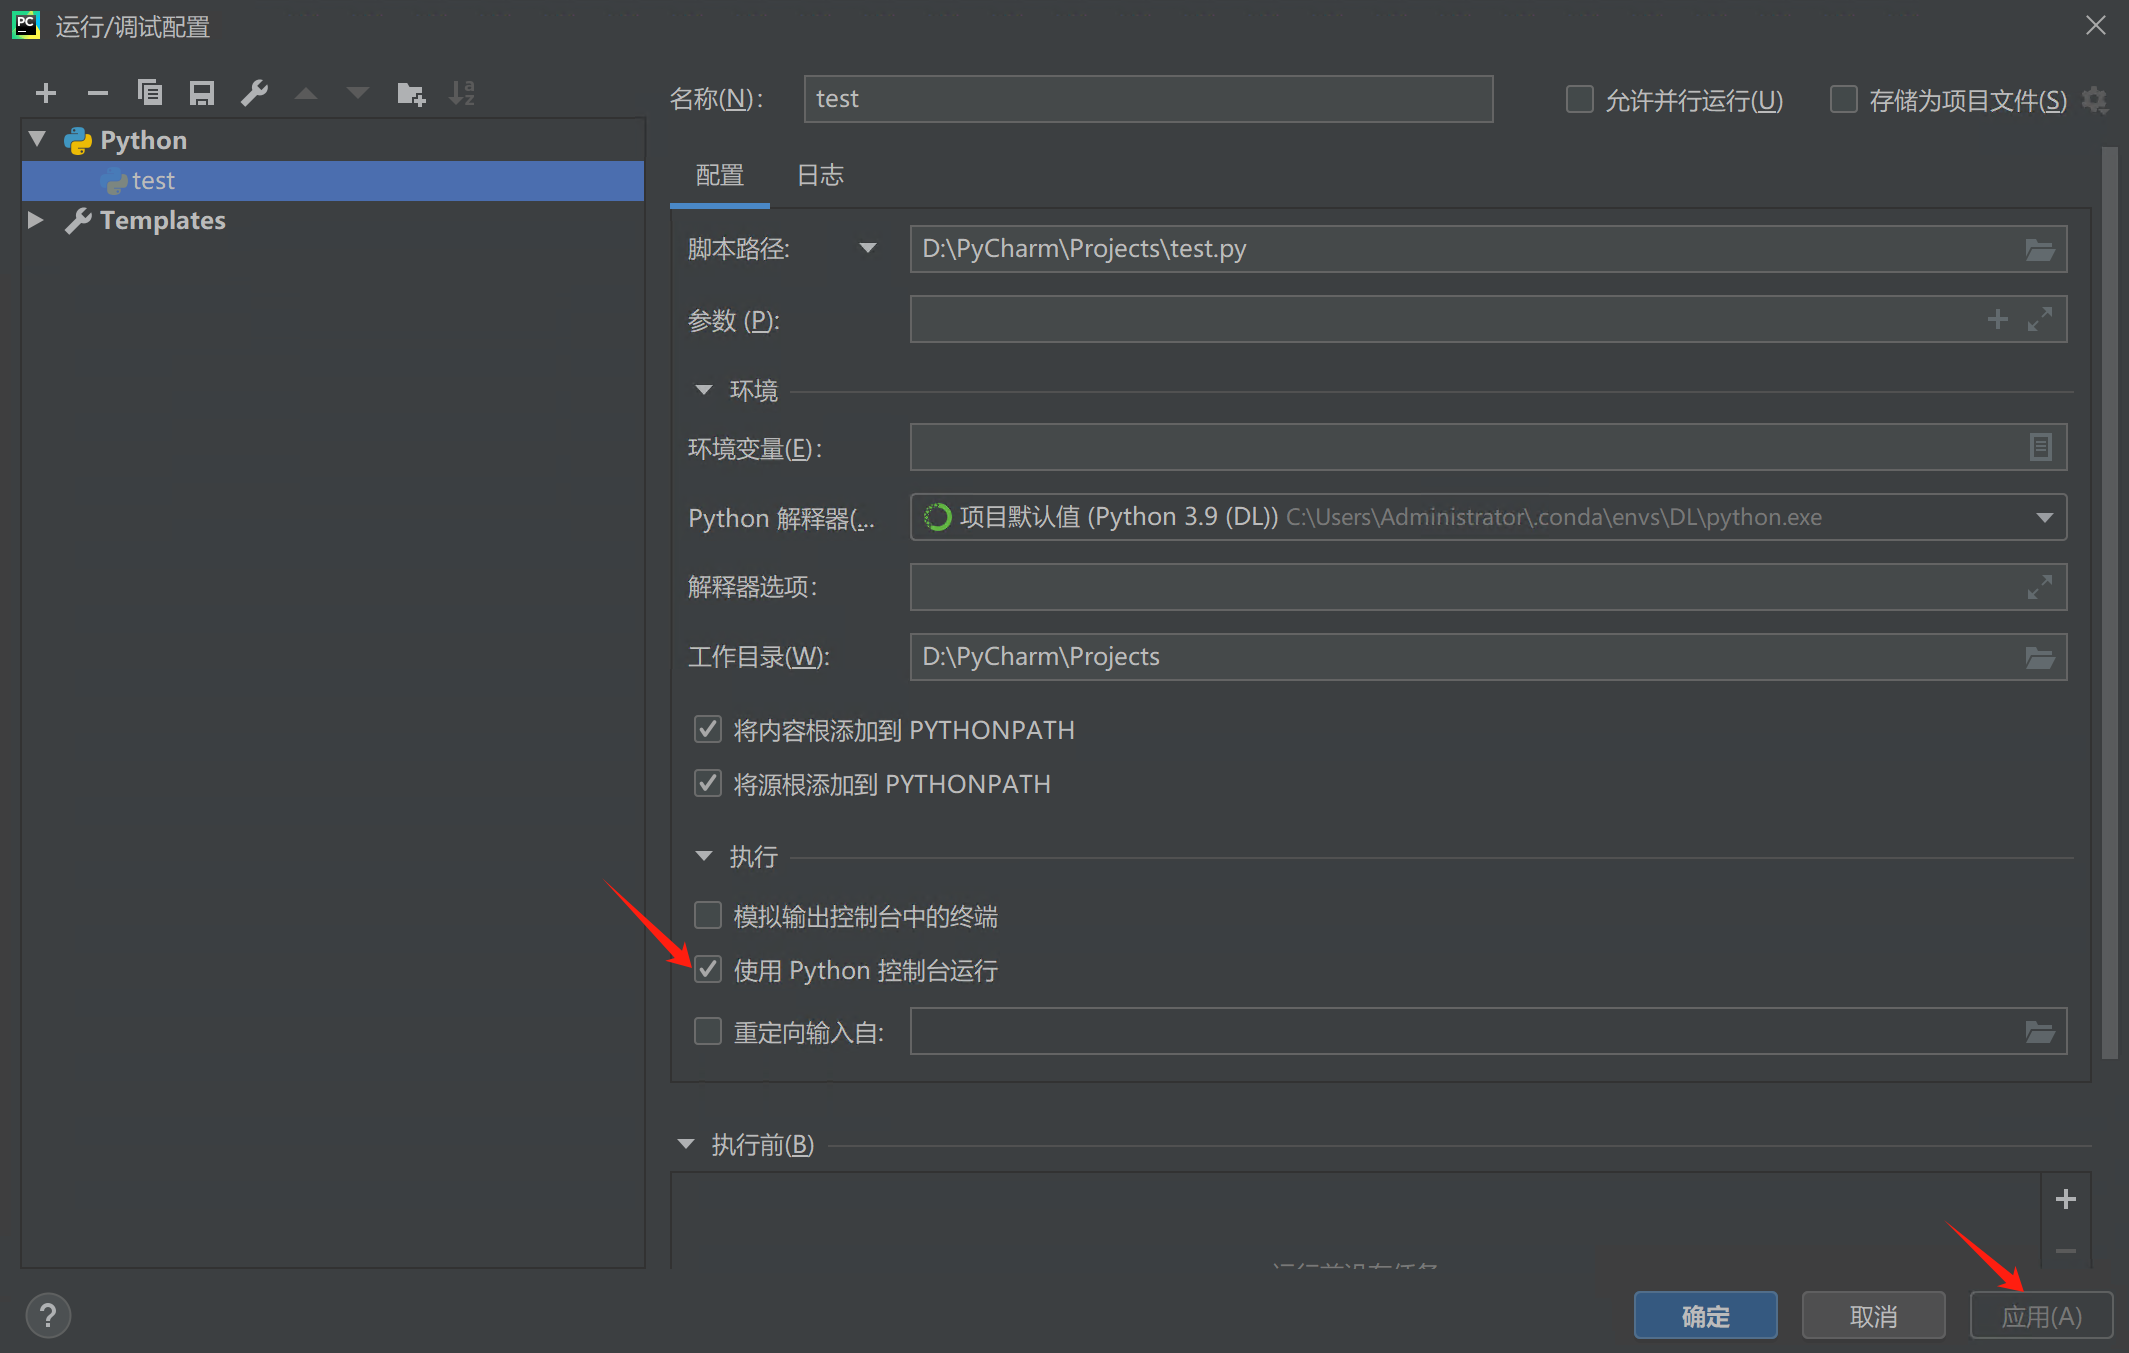Click the 名称 input field
Viewport: 2129px width, 1353px height.
click(1147, 98)
